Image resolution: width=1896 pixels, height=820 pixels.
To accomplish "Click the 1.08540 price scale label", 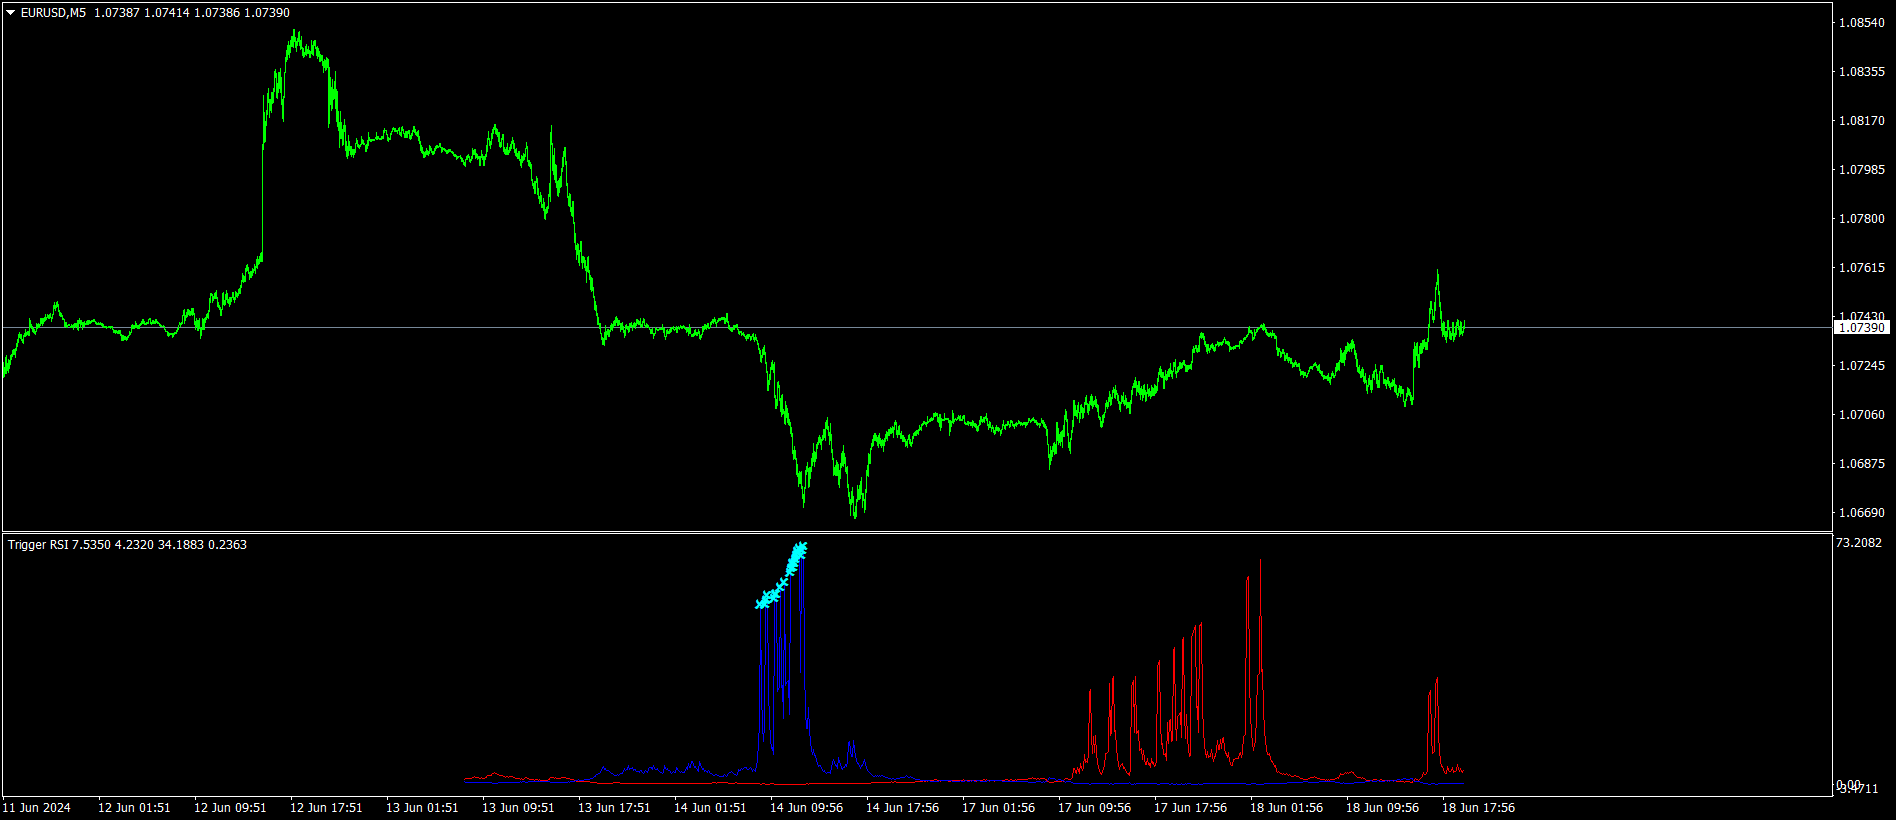I will (x=1862, y=23).
